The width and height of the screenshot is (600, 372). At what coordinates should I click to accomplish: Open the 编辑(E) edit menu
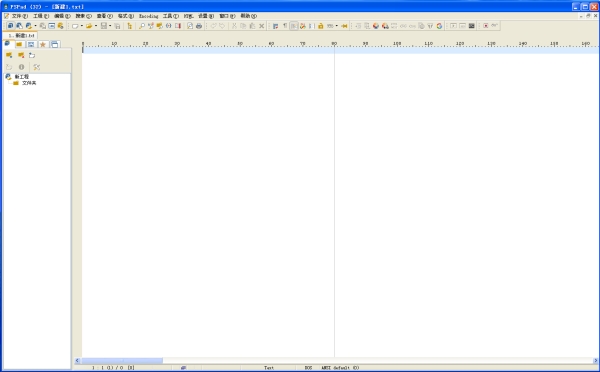click(62, 16)
